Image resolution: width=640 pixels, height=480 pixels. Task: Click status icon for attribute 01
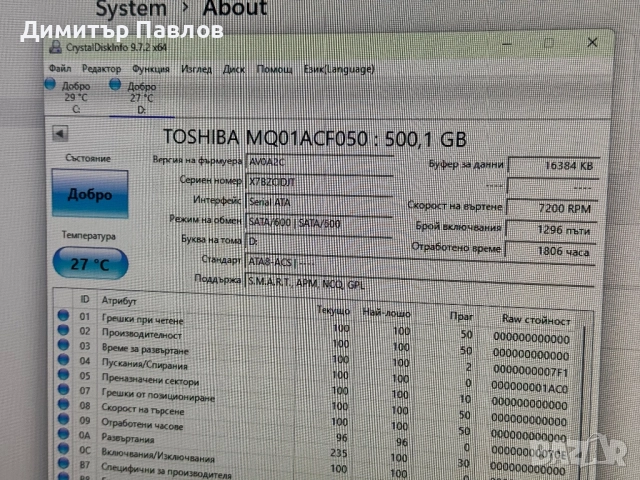click(63, 315)
